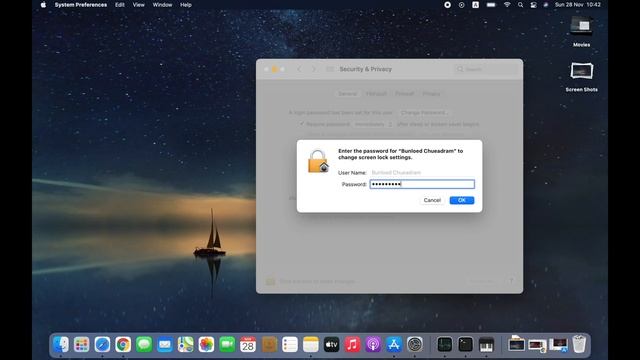The width and height of the screenshot is (640, 360).
Task: Open the Photos app in dock
Action: point(207,344)
